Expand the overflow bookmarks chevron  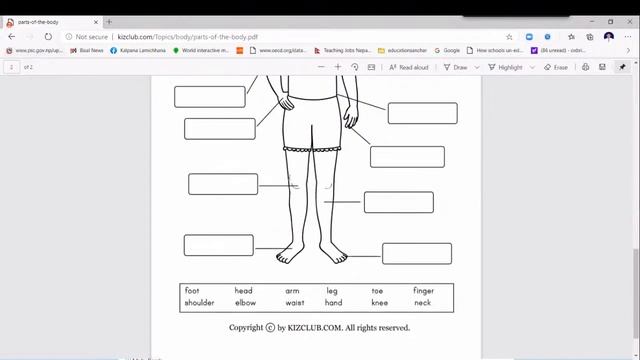pos(628,50)
